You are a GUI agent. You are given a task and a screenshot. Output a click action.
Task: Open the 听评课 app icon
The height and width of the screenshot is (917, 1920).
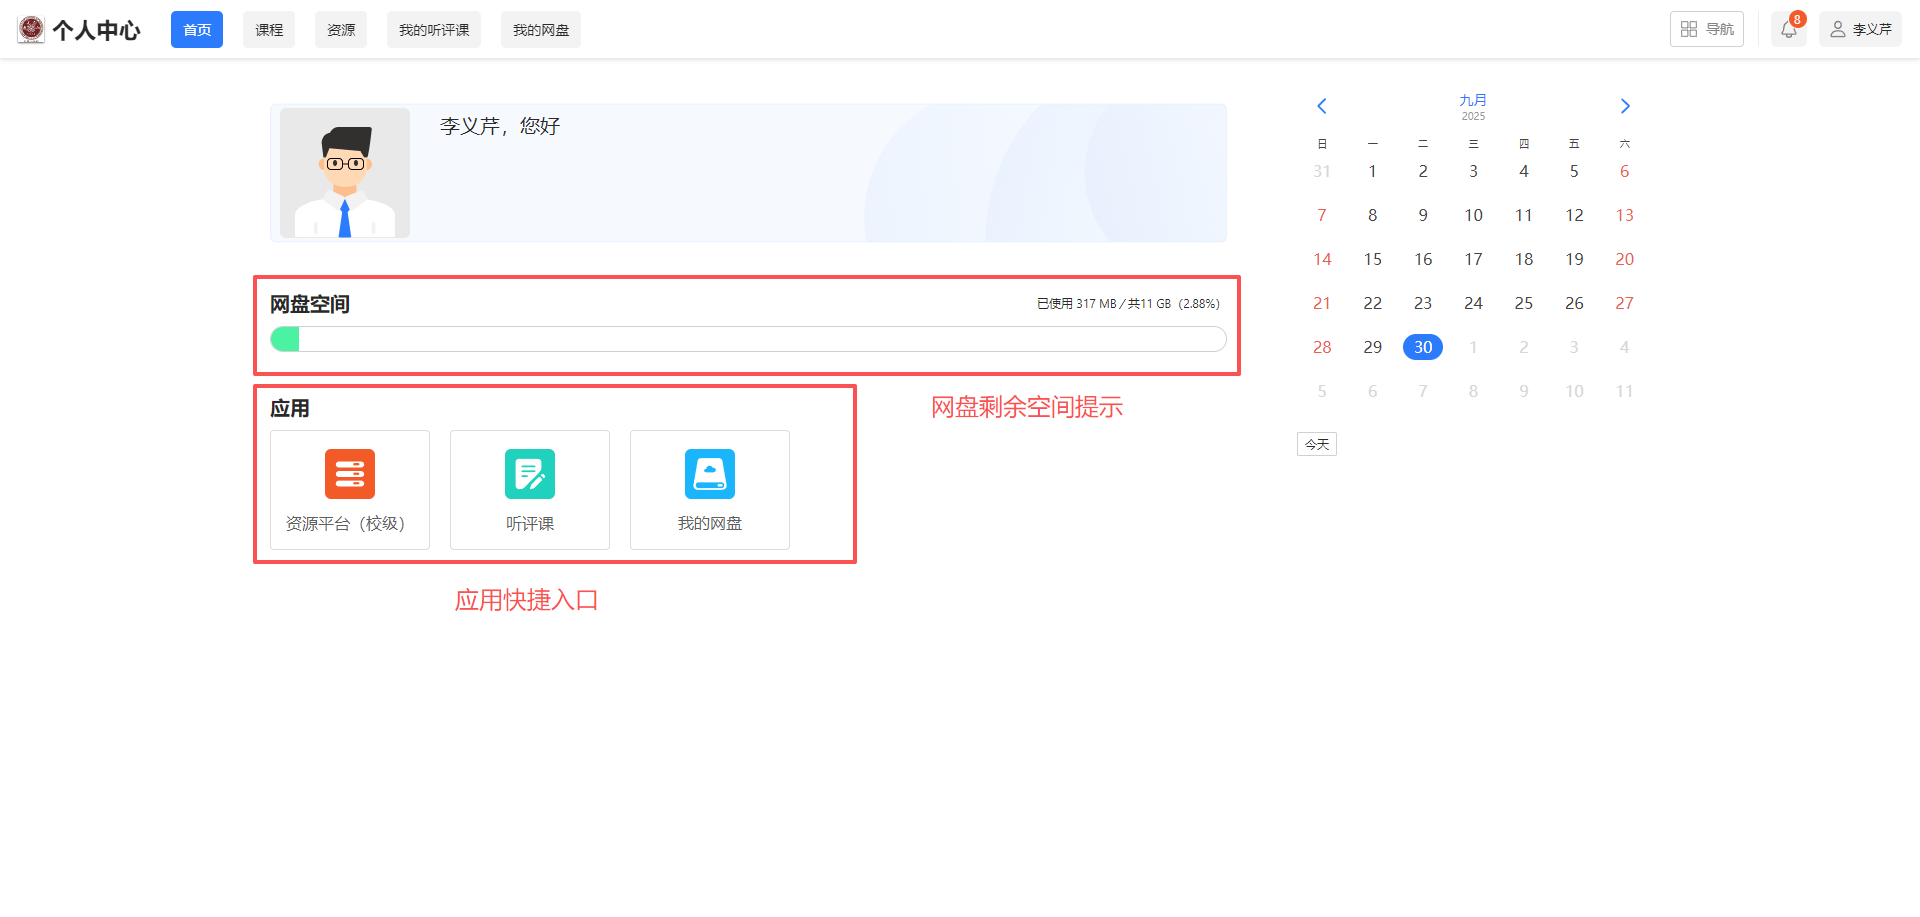[529, 474]
